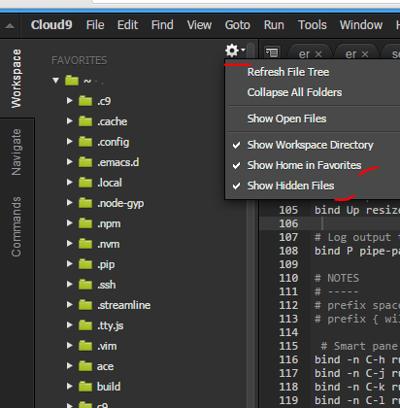
Task: Click line number 115 in gutter
Action: tap(289, 346)
